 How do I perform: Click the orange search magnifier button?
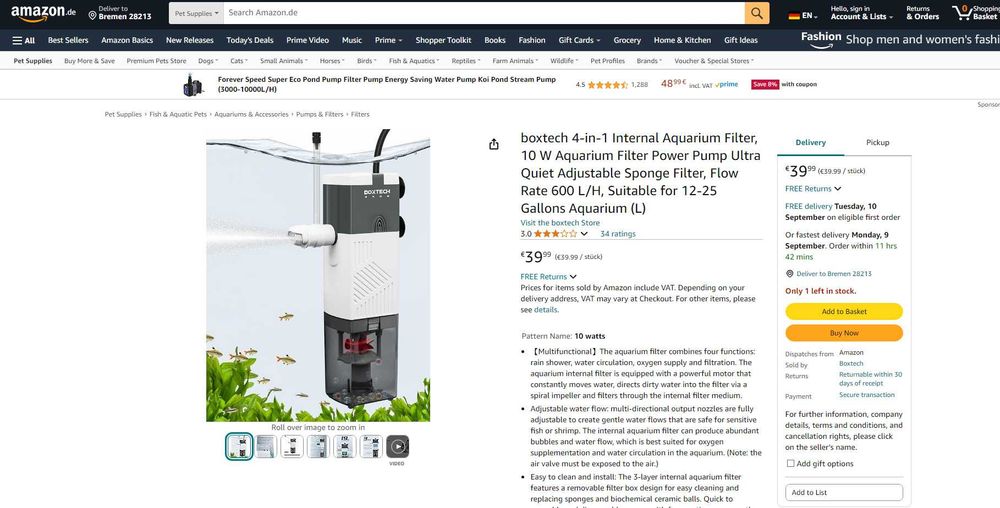(756, 13)
